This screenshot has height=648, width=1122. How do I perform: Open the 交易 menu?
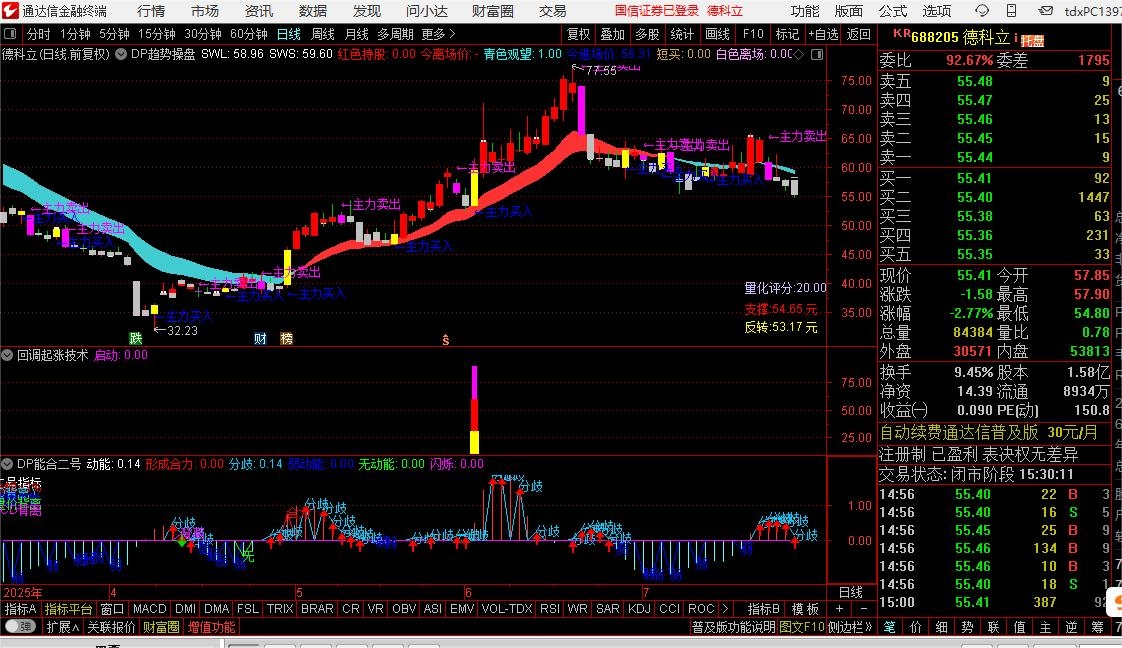pos(552,11)
